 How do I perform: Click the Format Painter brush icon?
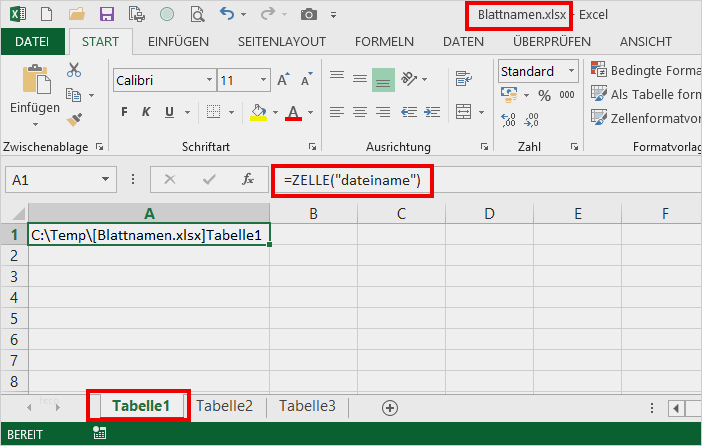pos(74,119)
